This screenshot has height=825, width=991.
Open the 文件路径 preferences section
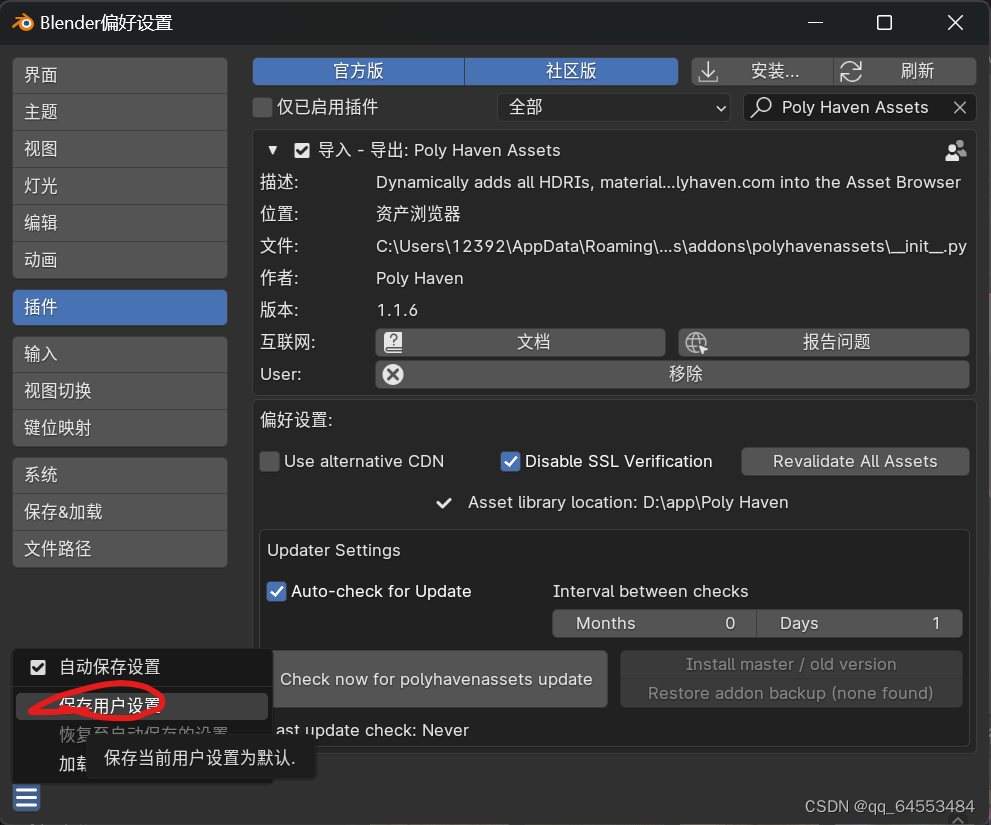point(120,549)
